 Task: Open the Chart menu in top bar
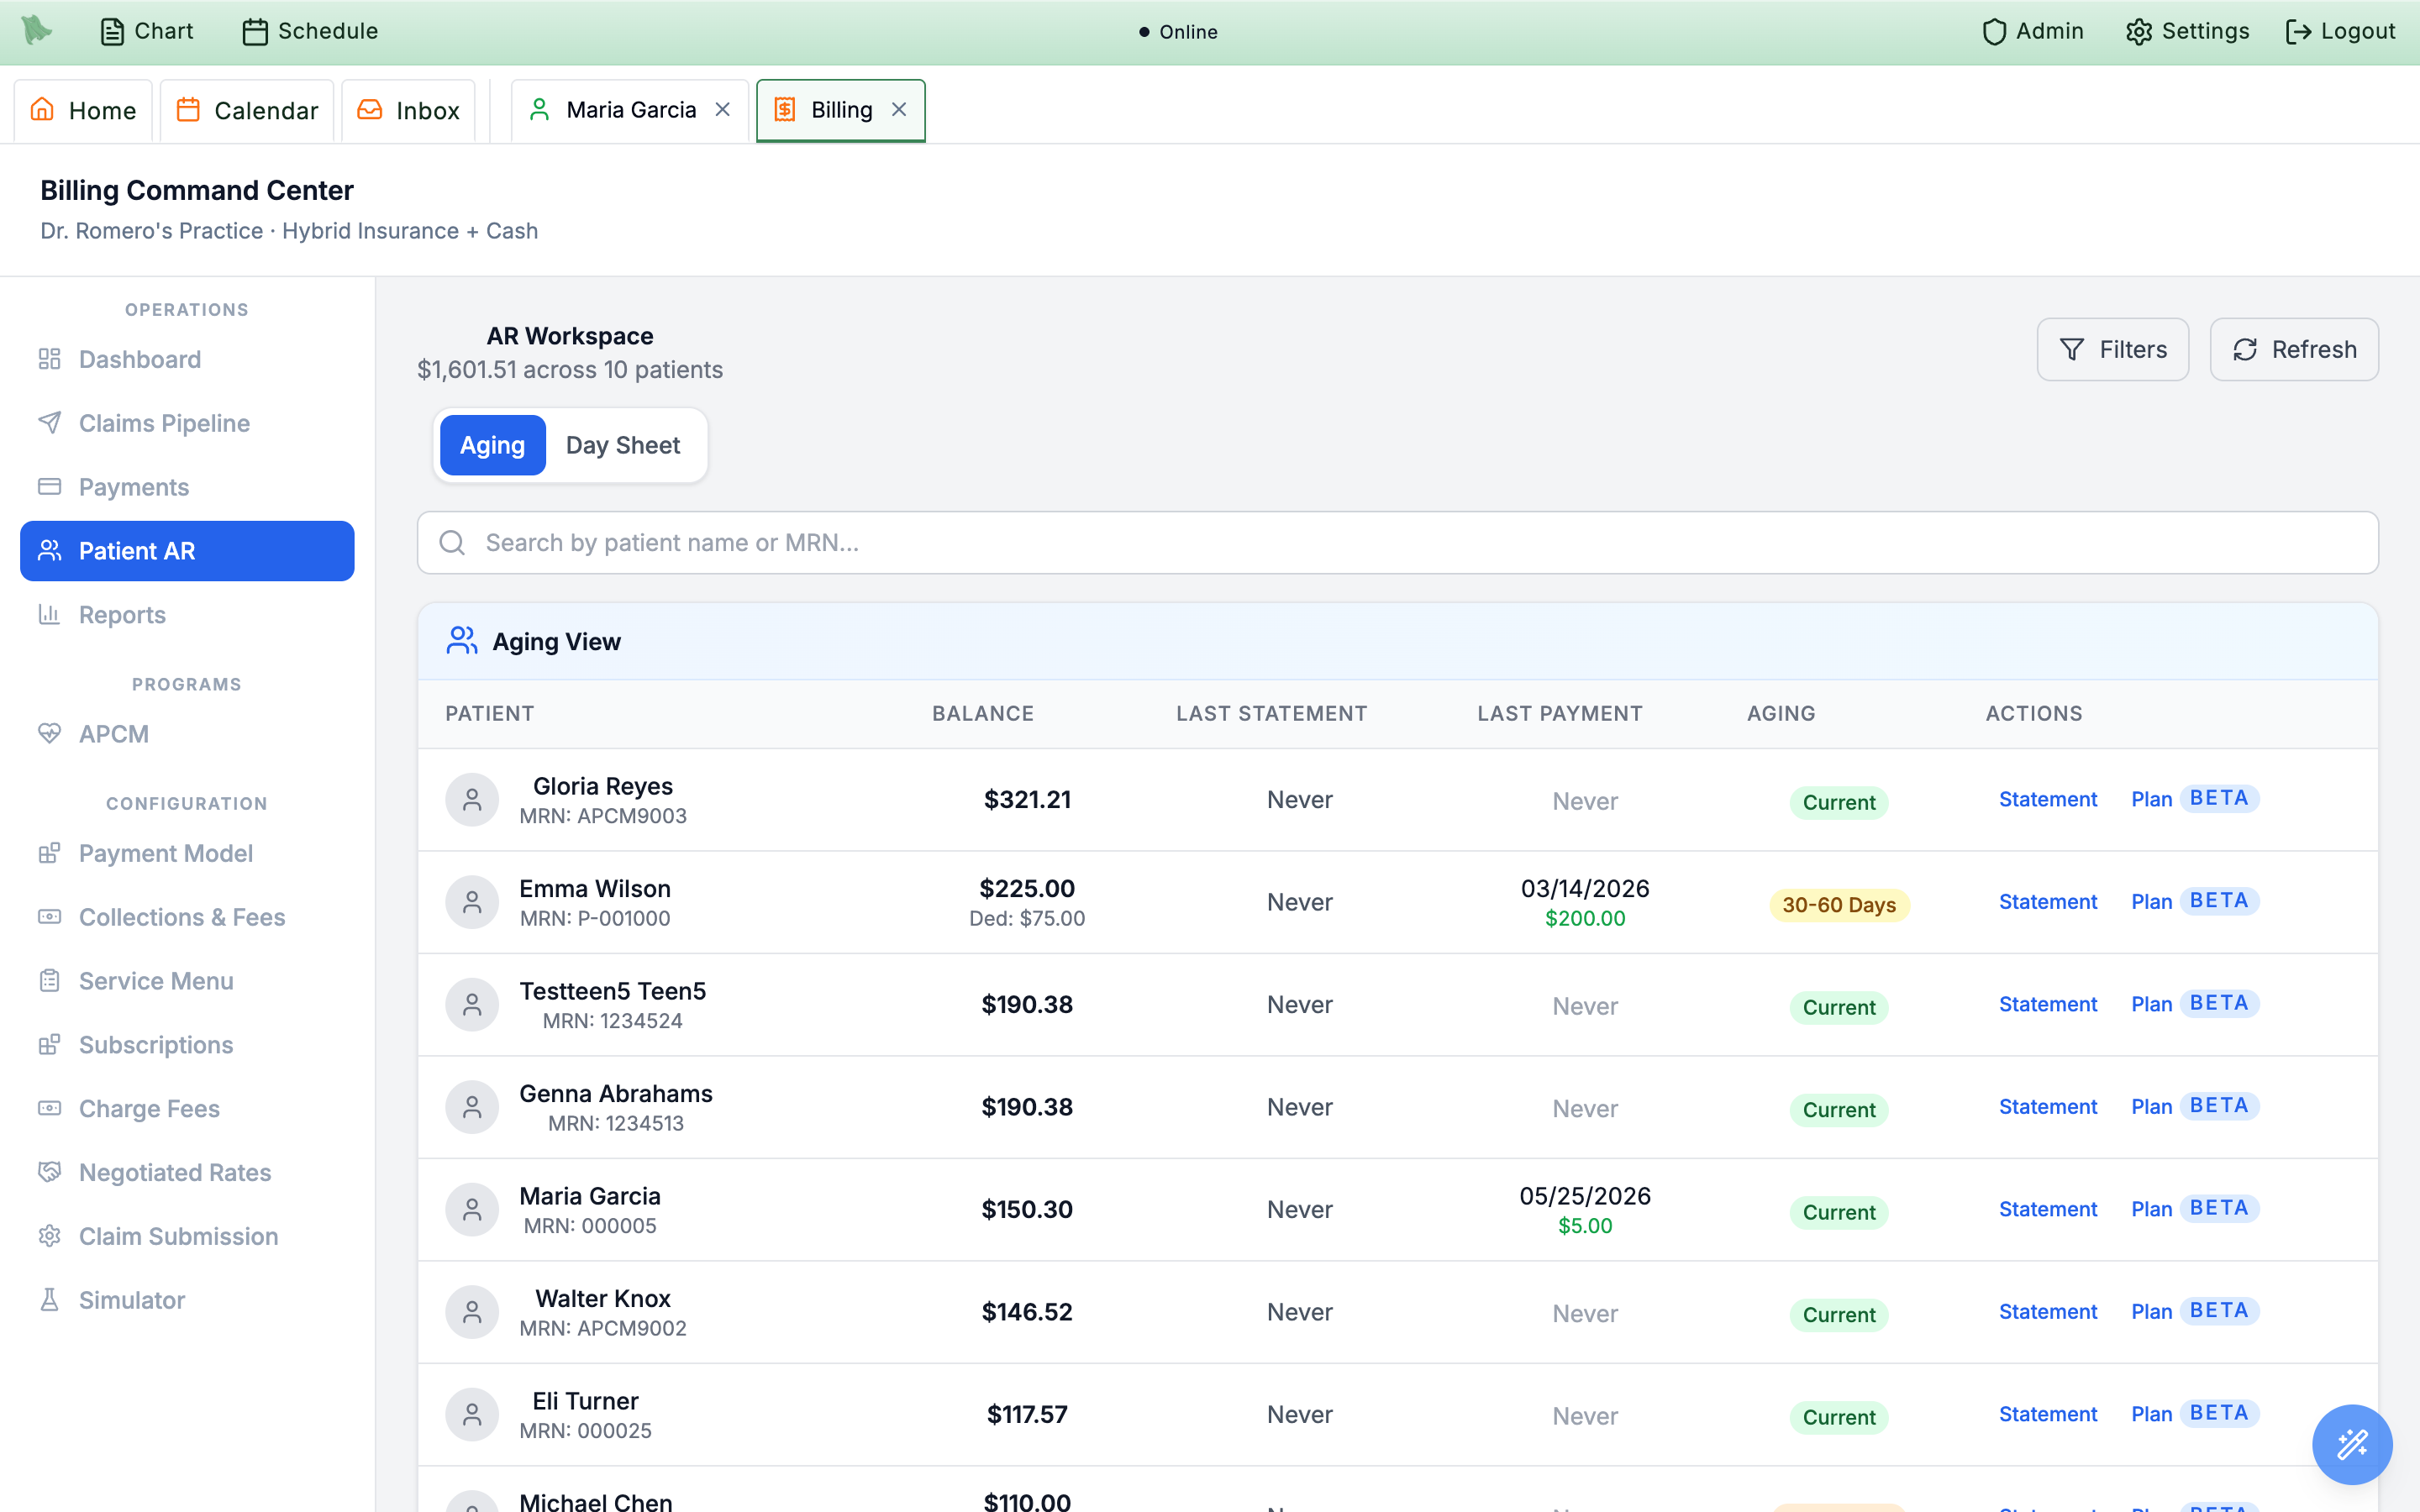(146, 31)
